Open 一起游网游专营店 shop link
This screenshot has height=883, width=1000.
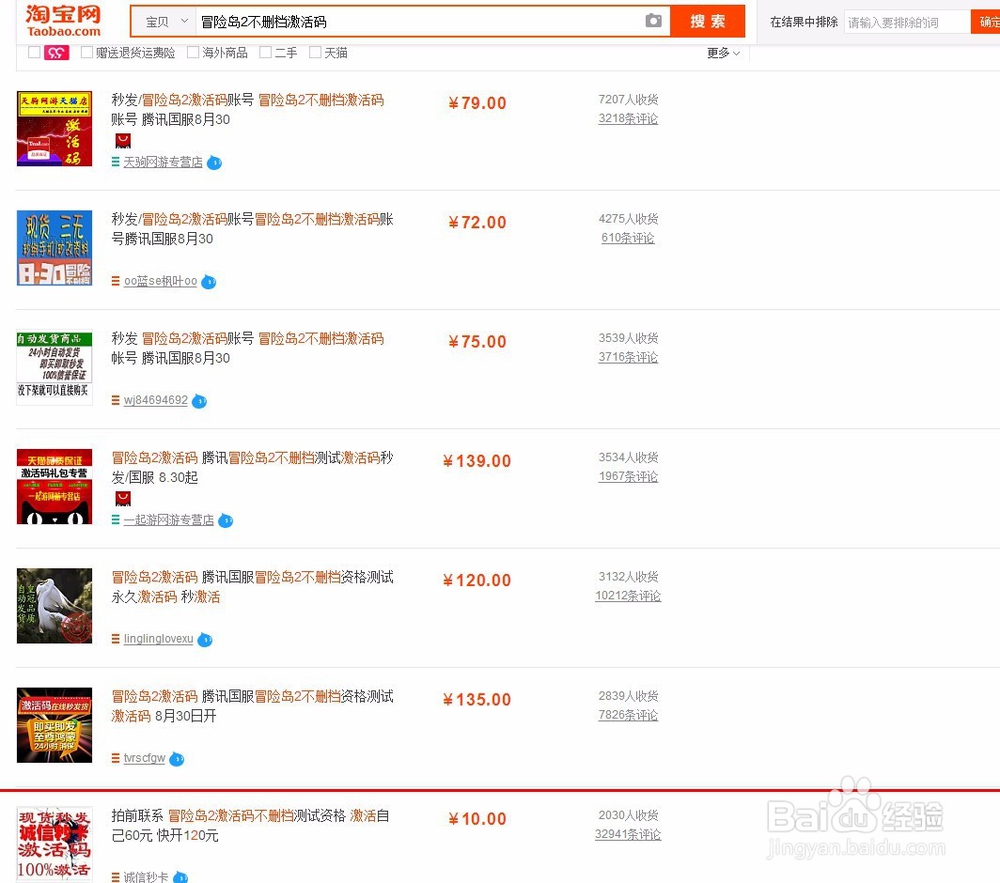[168, 520]
